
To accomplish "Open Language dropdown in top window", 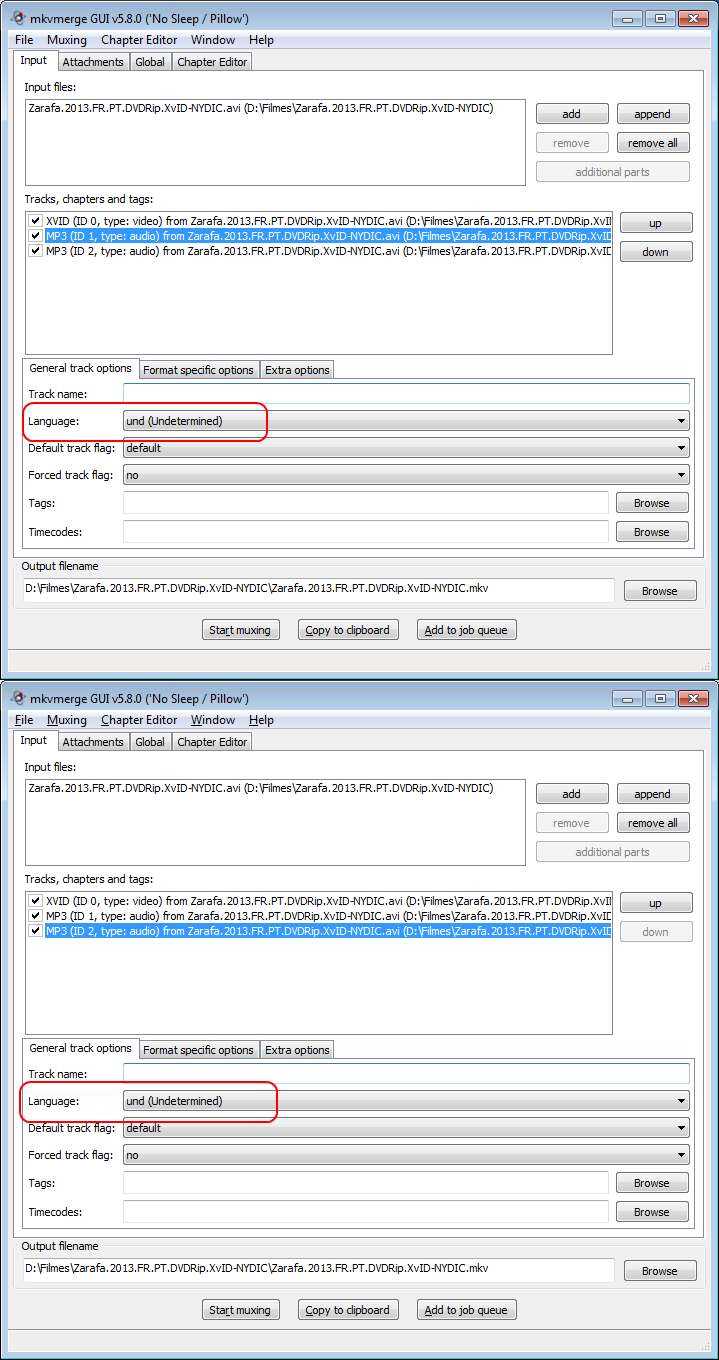I will pos(406,421).
